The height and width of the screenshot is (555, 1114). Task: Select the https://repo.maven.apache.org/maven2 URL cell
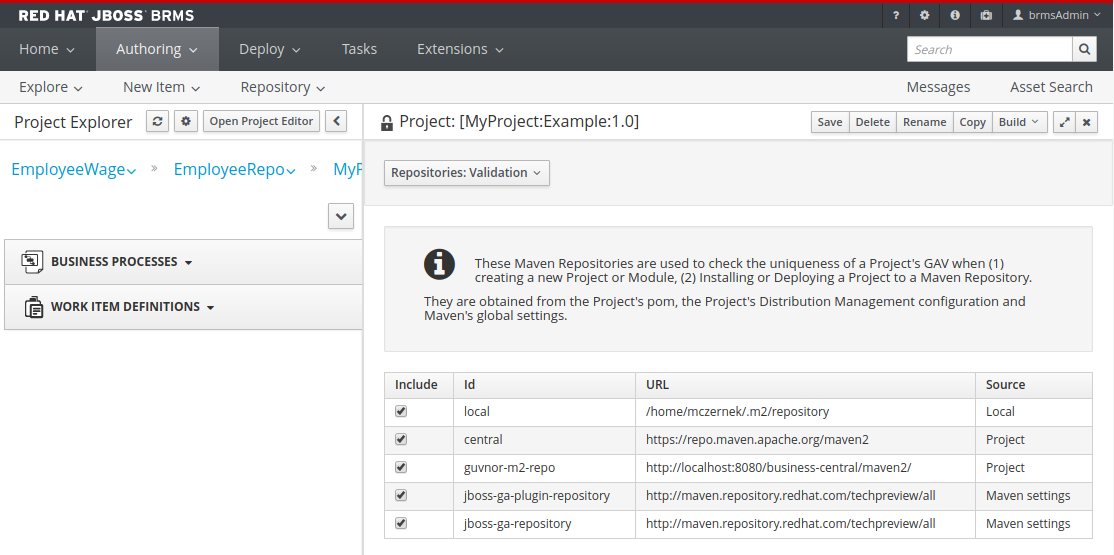point(805,440)
